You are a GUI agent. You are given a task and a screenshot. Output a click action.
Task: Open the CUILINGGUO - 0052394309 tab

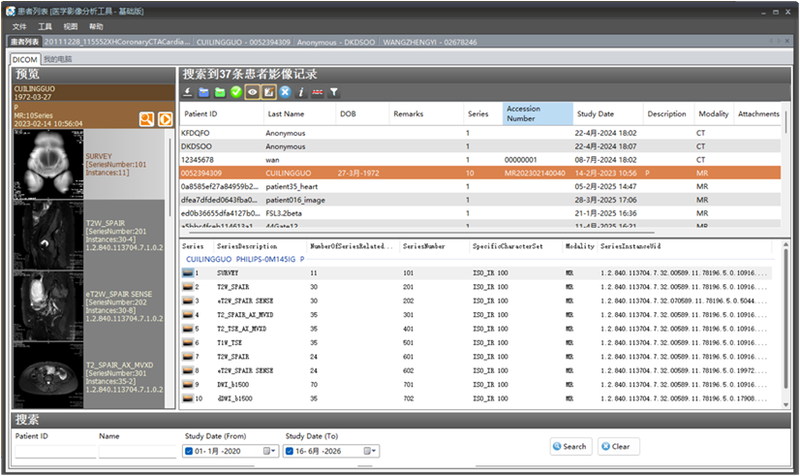pyautogui.click(x=243, y=42)
